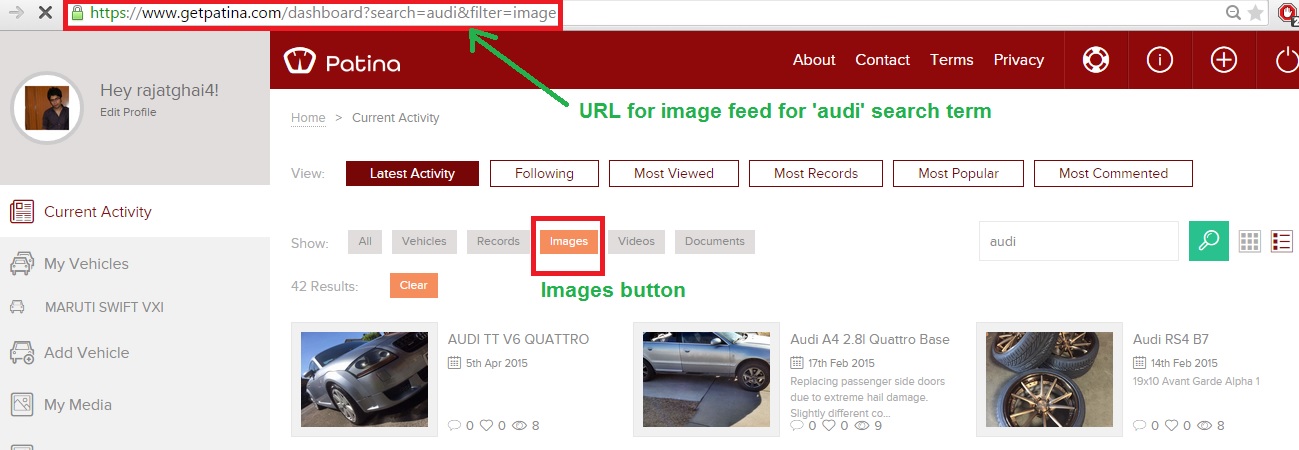Click the user profile avatar
1299x450 pixels.
tap(48, 108)
